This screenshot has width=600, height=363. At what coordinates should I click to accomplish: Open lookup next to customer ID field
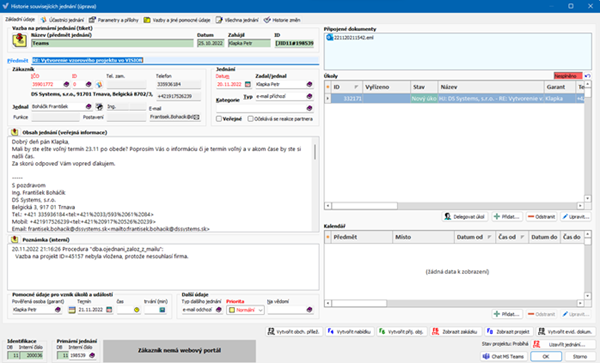coord(89,84)
